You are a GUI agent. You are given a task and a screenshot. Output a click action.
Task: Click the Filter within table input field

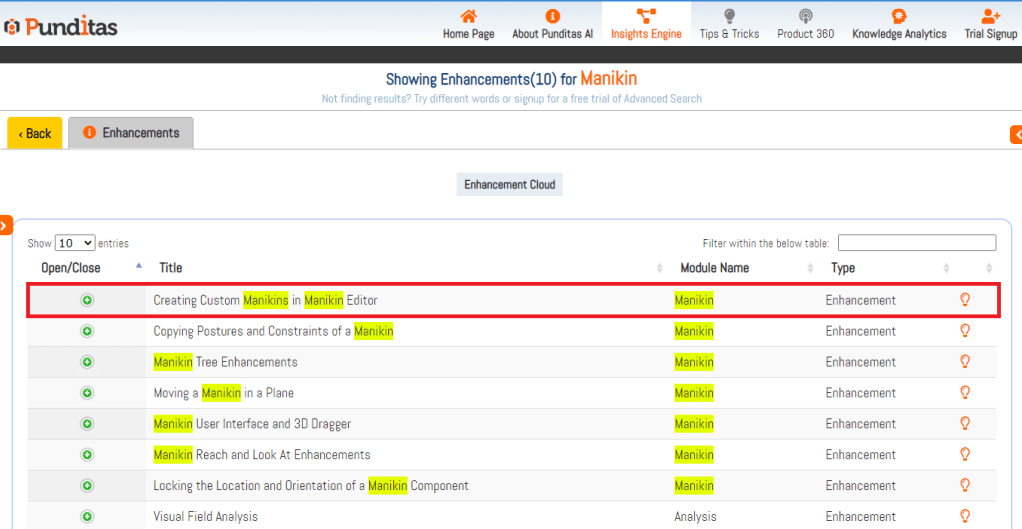click(916, 243)
